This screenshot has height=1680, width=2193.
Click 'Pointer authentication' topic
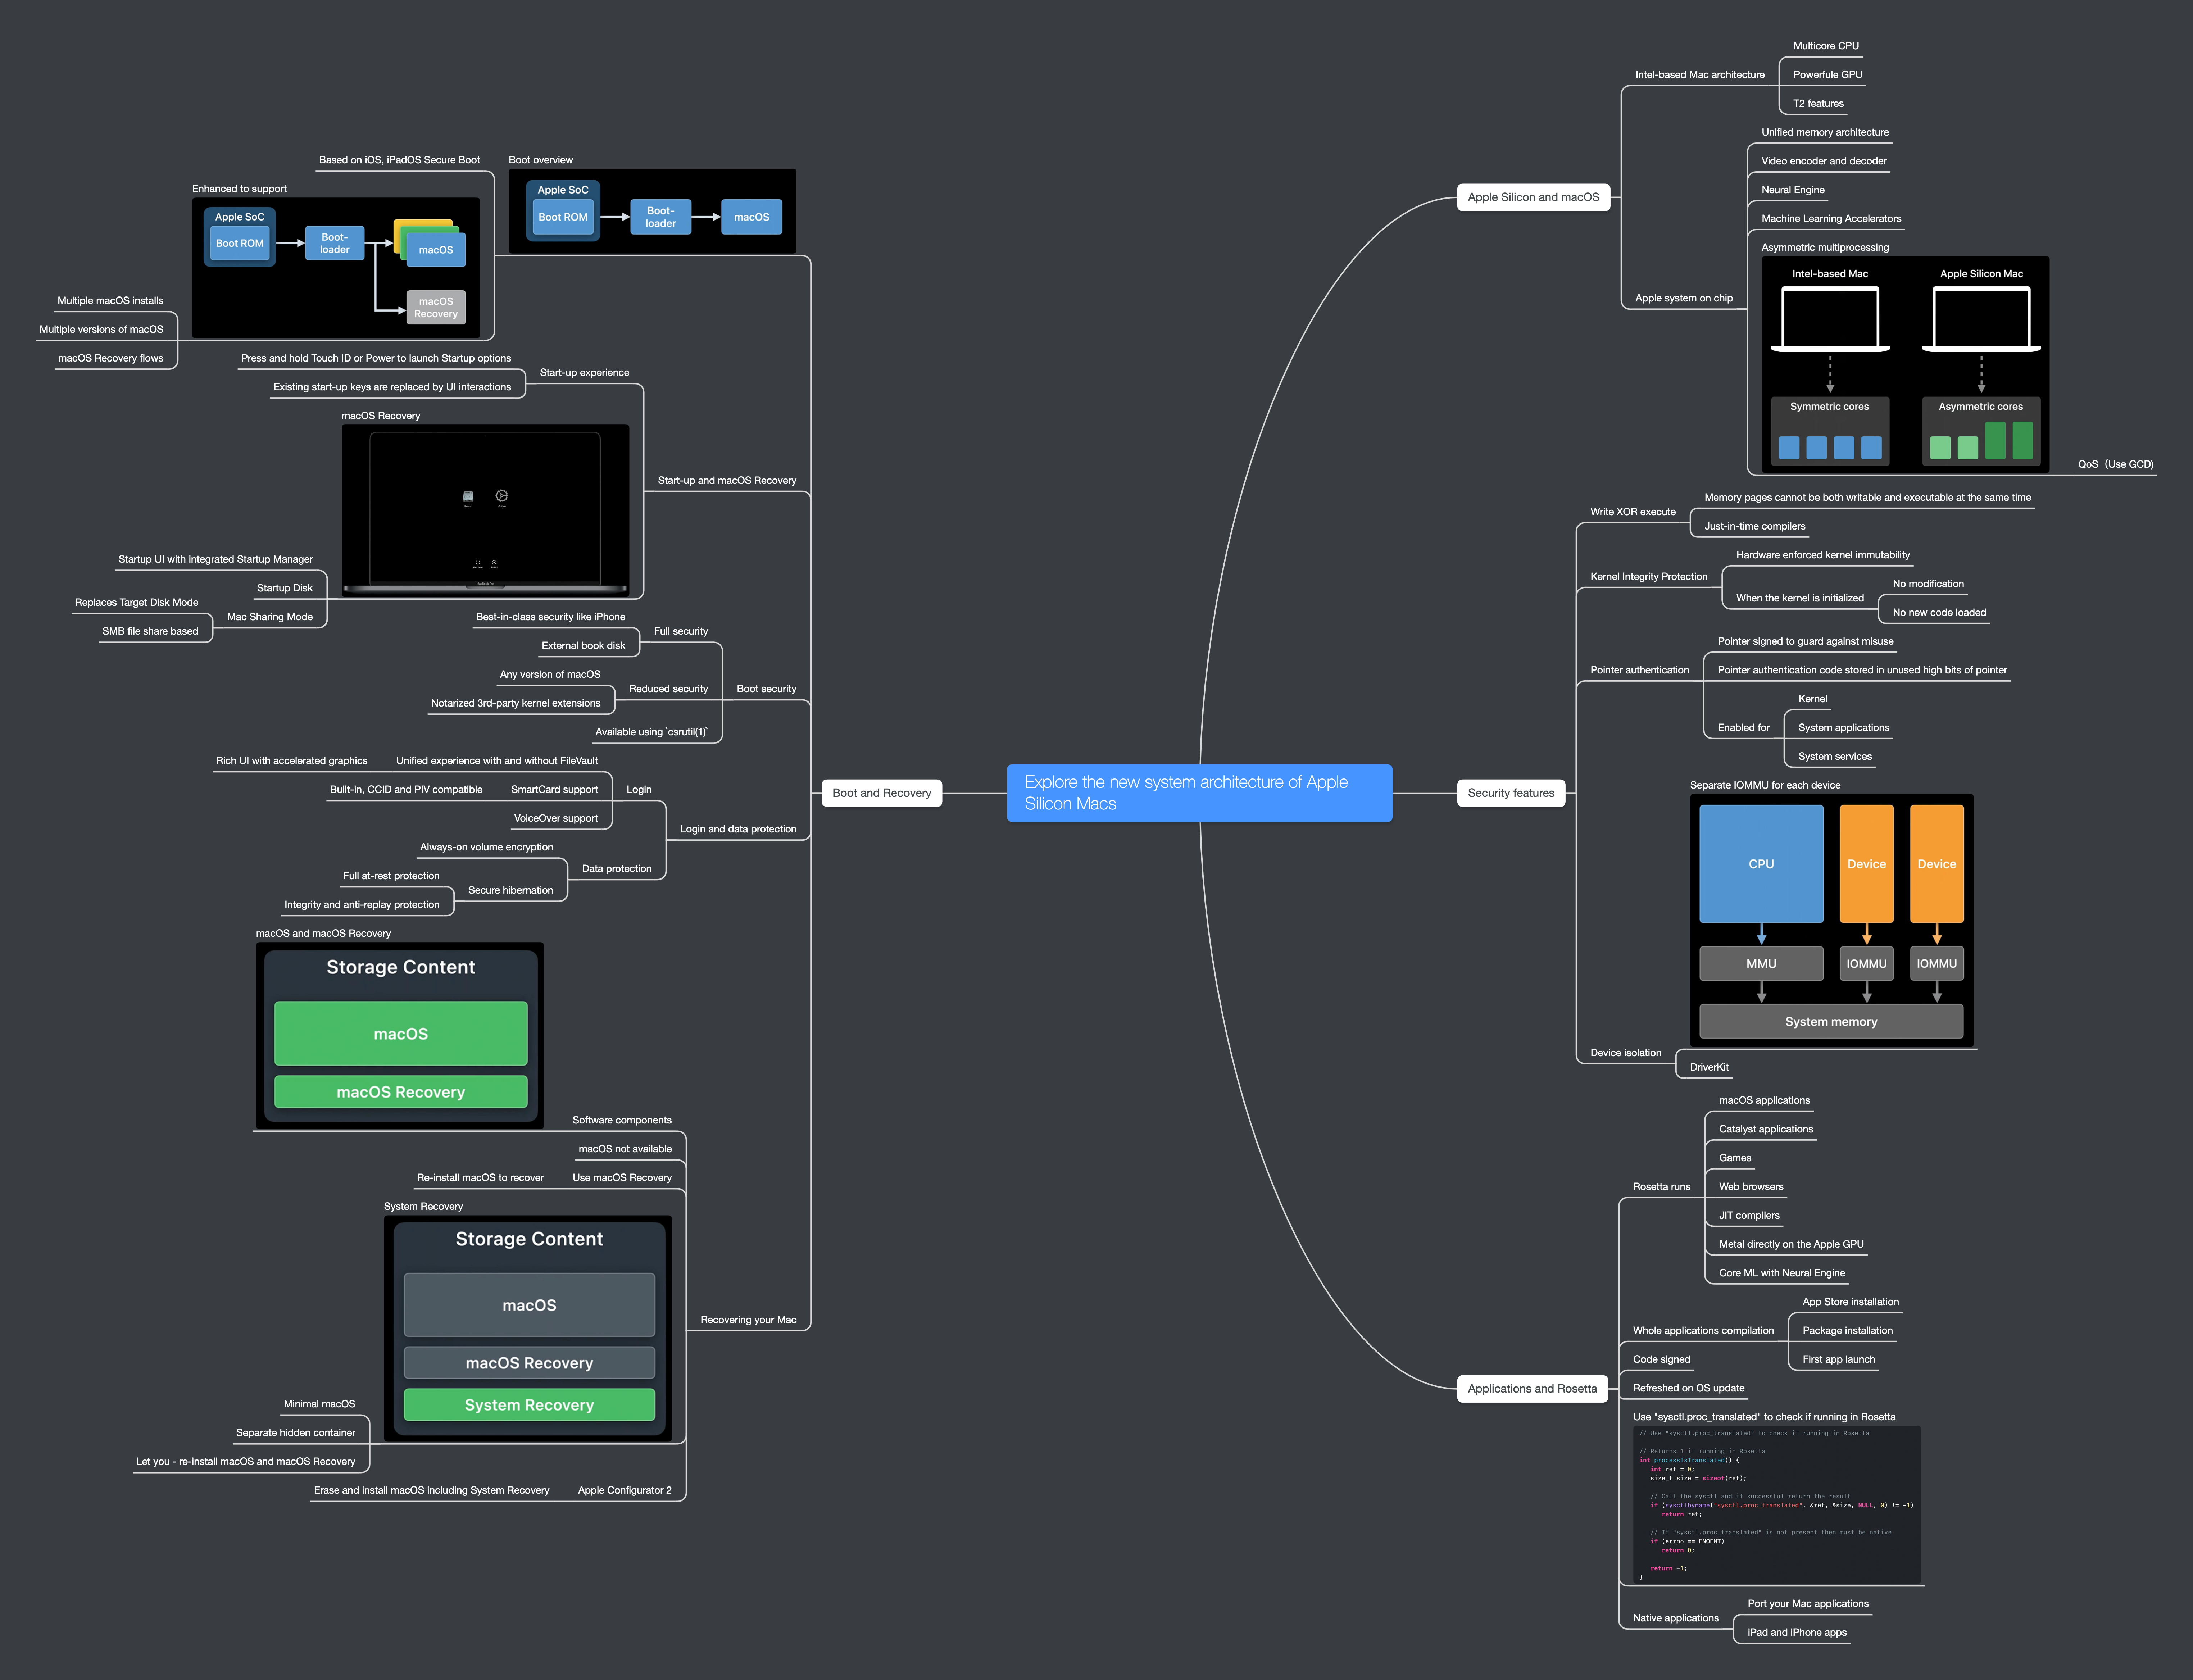(1640, 670)
